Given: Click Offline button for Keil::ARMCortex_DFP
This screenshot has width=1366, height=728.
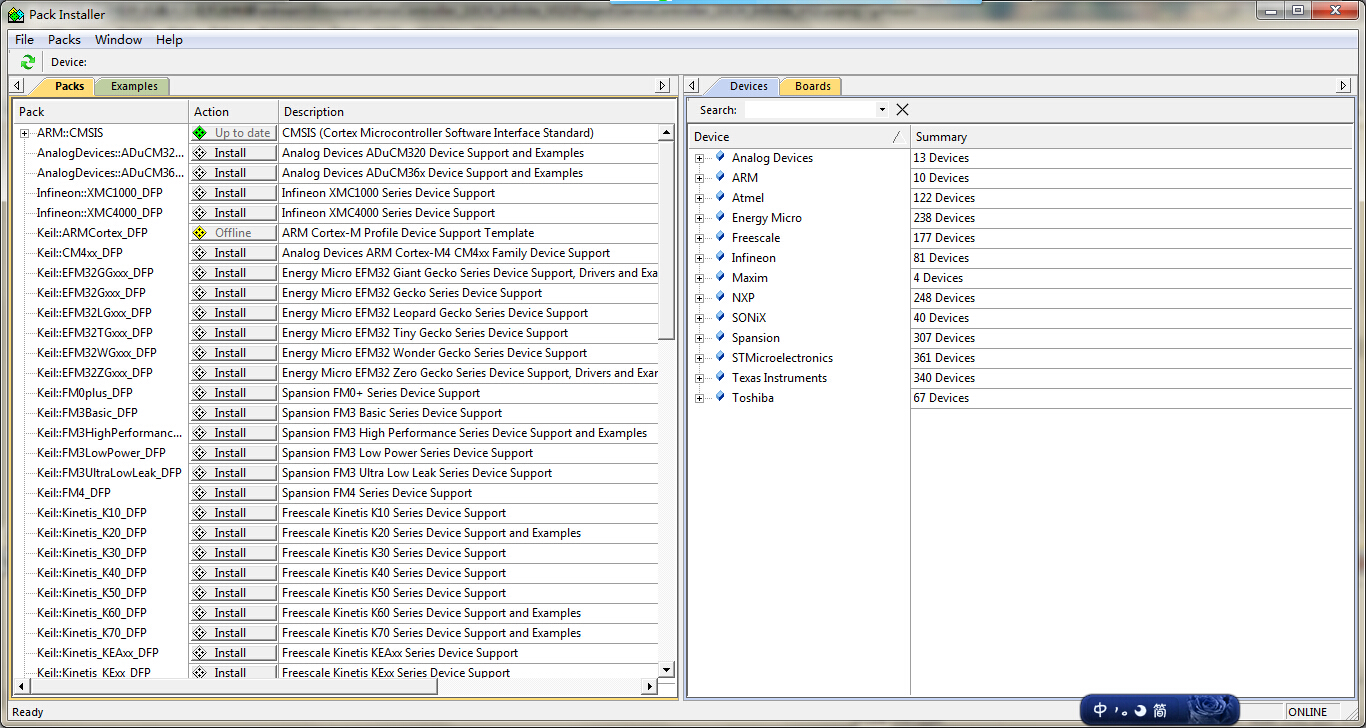Looking at the screenshot, I should (x=233, y=233).
